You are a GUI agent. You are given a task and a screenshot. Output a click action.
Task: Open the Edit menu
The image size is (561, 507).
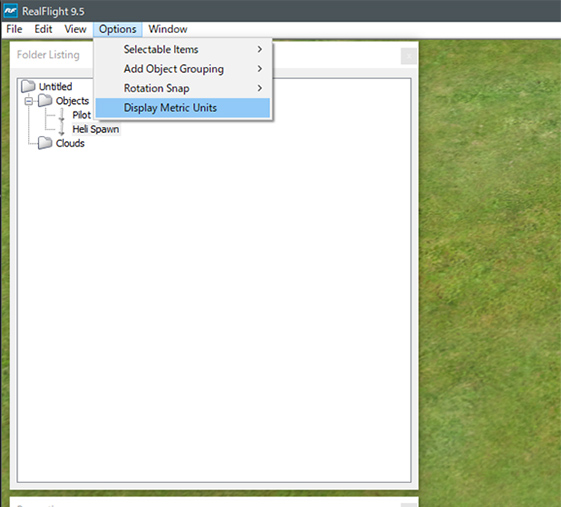tap(43, 29)
